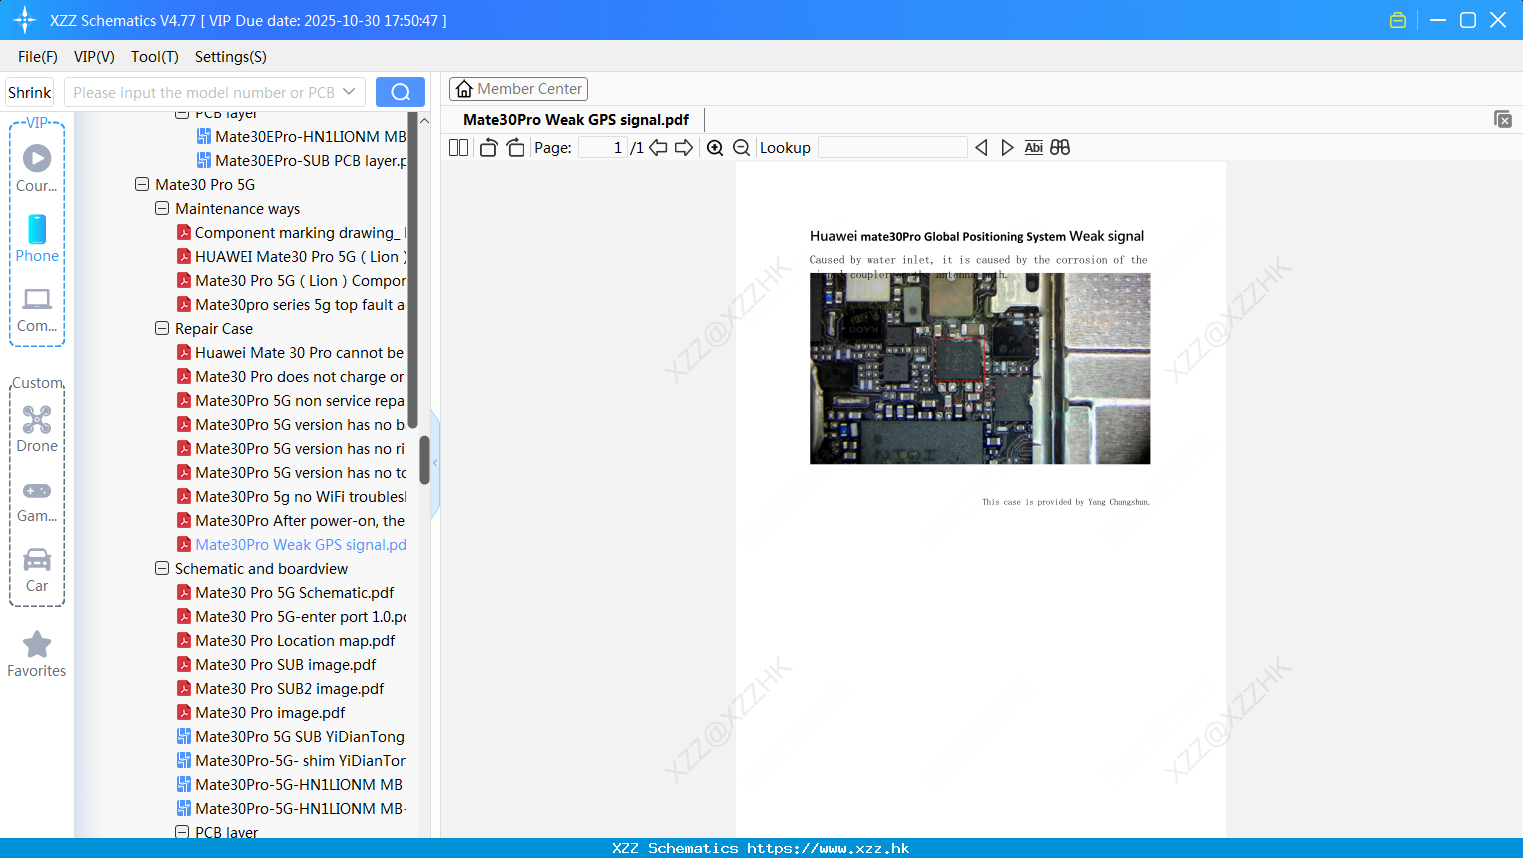Select Car category in sidebar
Viewport: 1523px width, 858px height.
click(37, 570)
